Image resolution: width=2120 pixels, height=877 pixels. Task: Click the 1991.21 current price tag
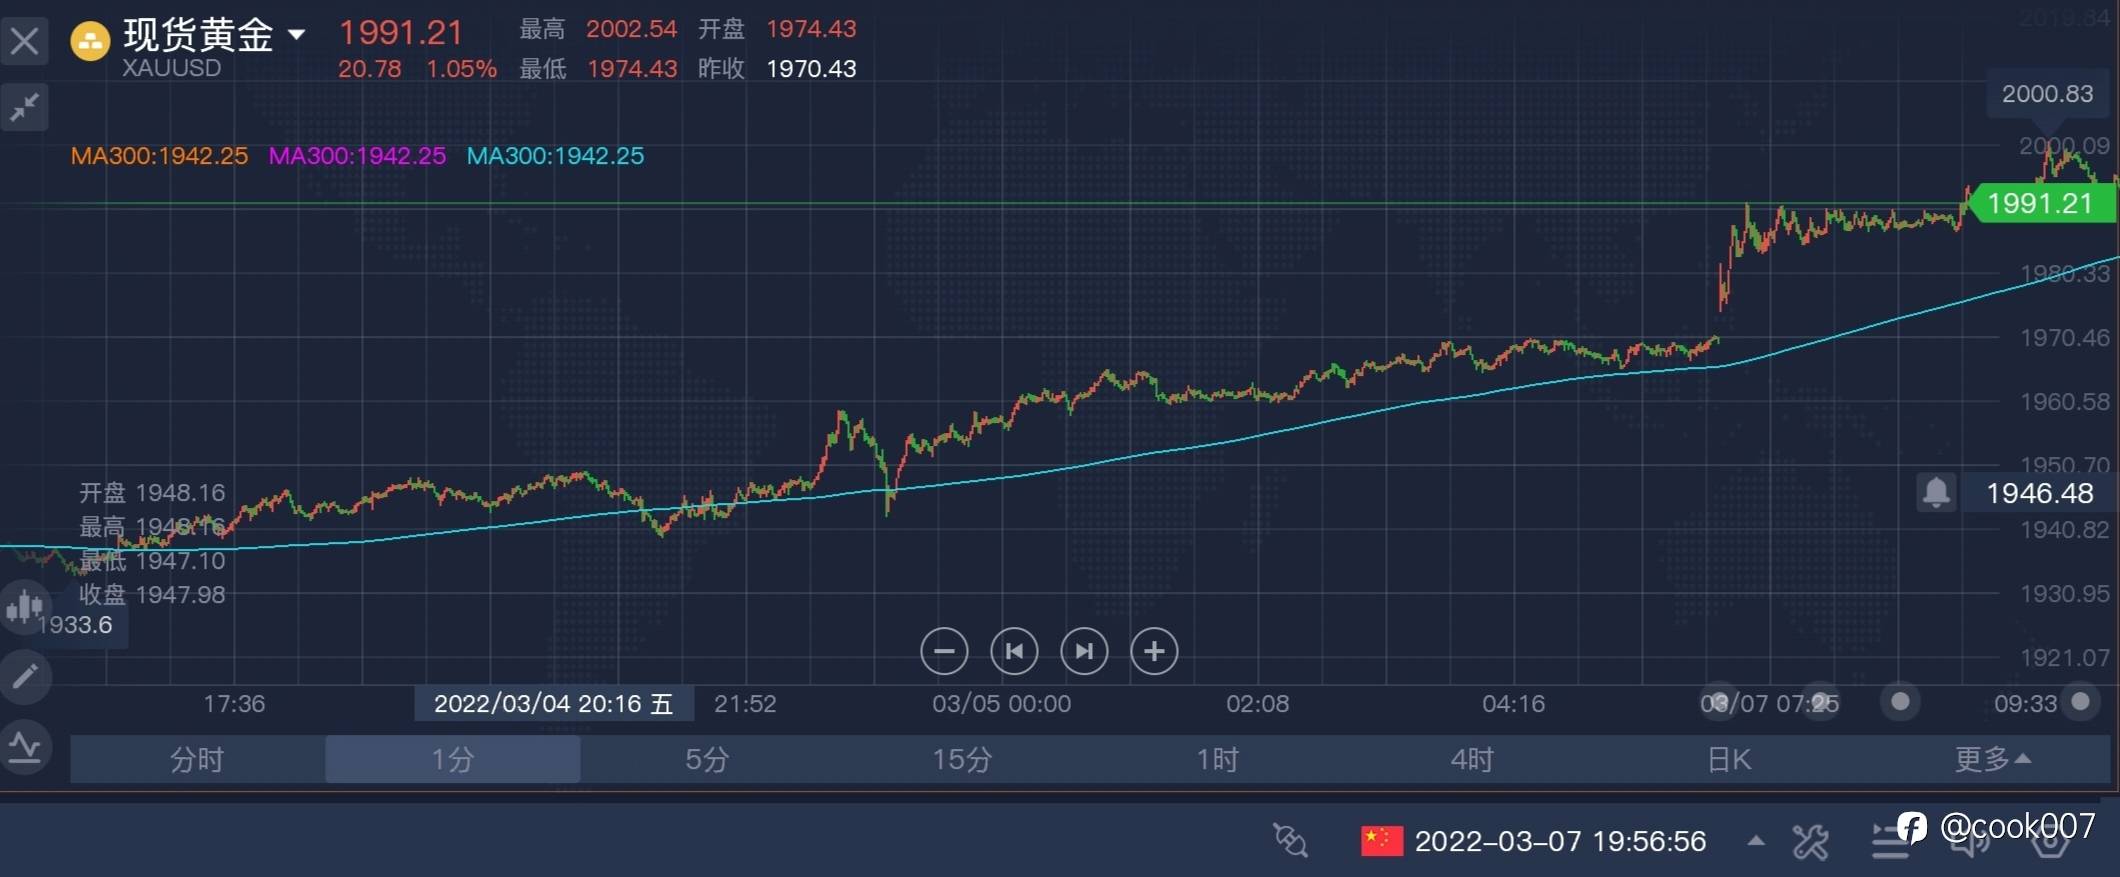pyautogui.click(x=2040, y=204)
